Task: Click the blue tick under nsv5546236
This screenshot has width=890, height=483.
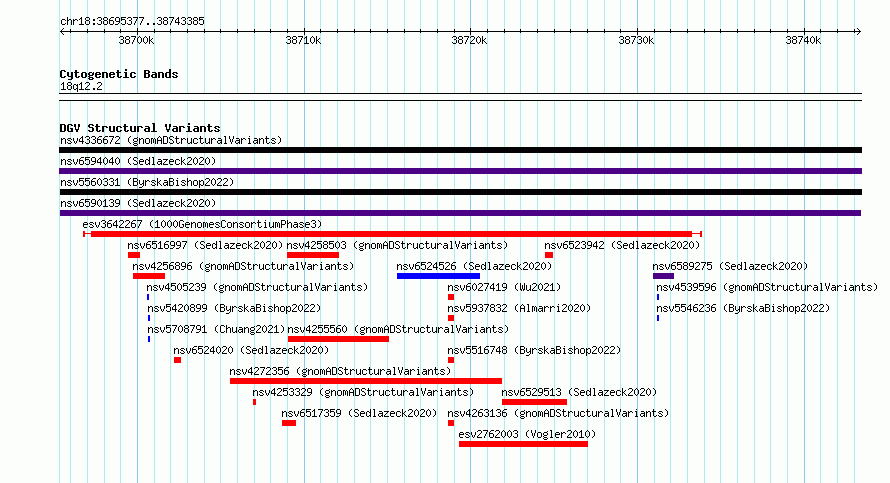Action: 658,318
